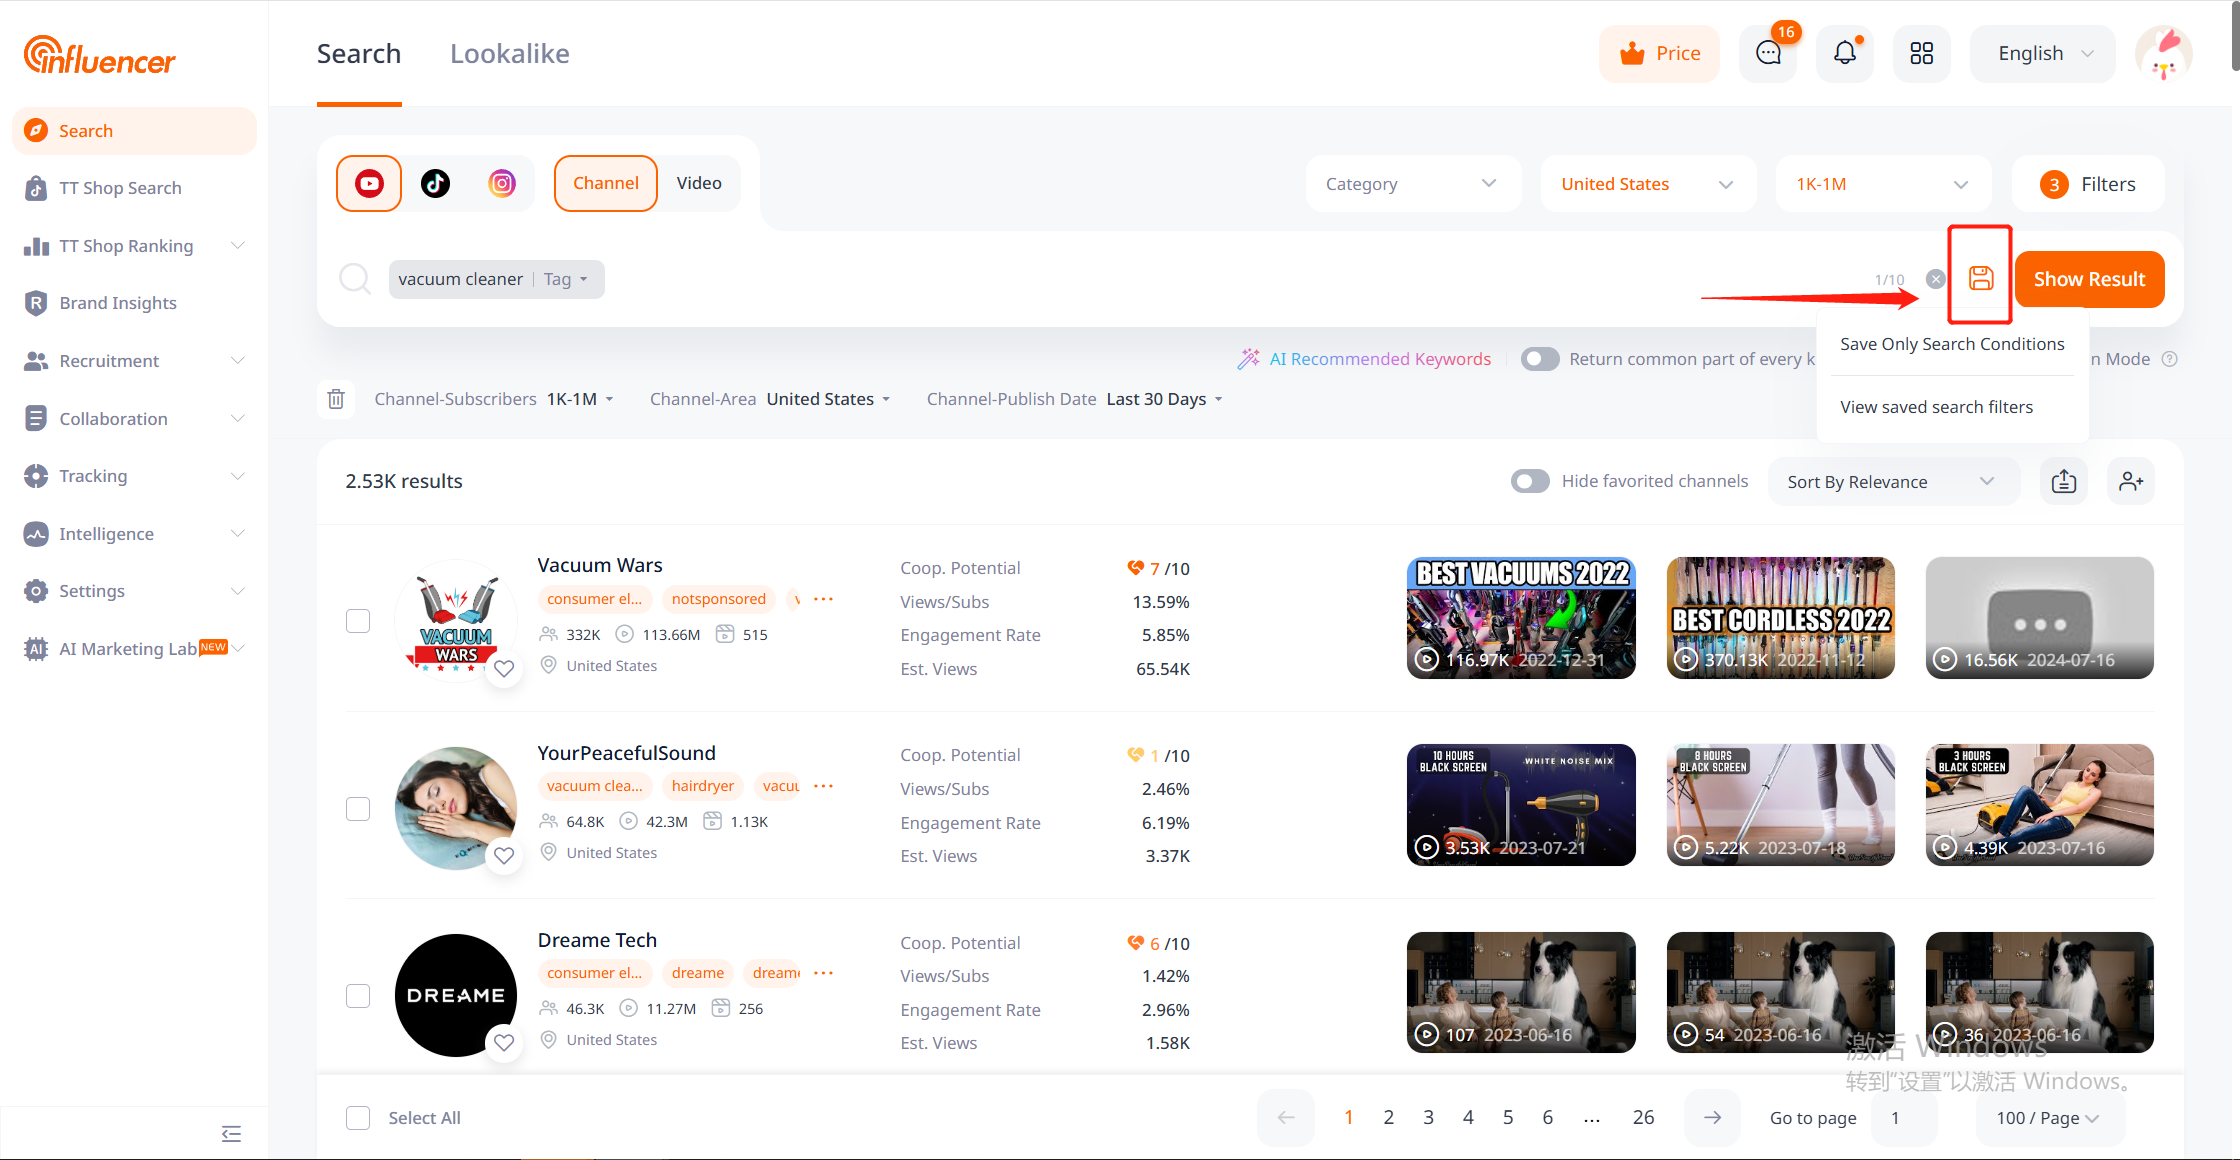Open the Category dropdown

point(1411,184)
